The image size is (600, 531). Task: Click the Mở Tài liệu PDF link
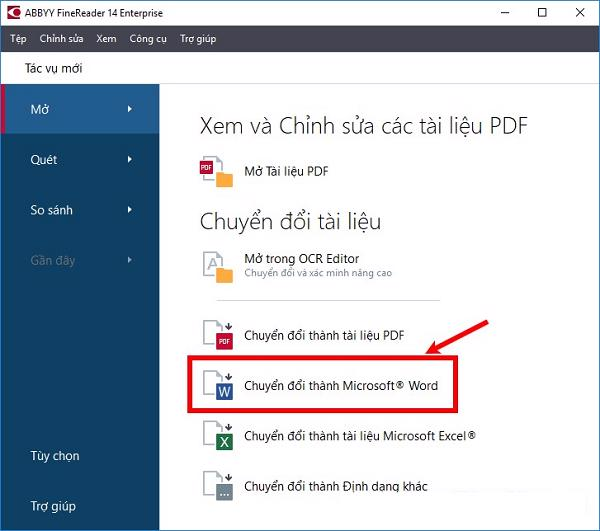[x=286, y=172]
